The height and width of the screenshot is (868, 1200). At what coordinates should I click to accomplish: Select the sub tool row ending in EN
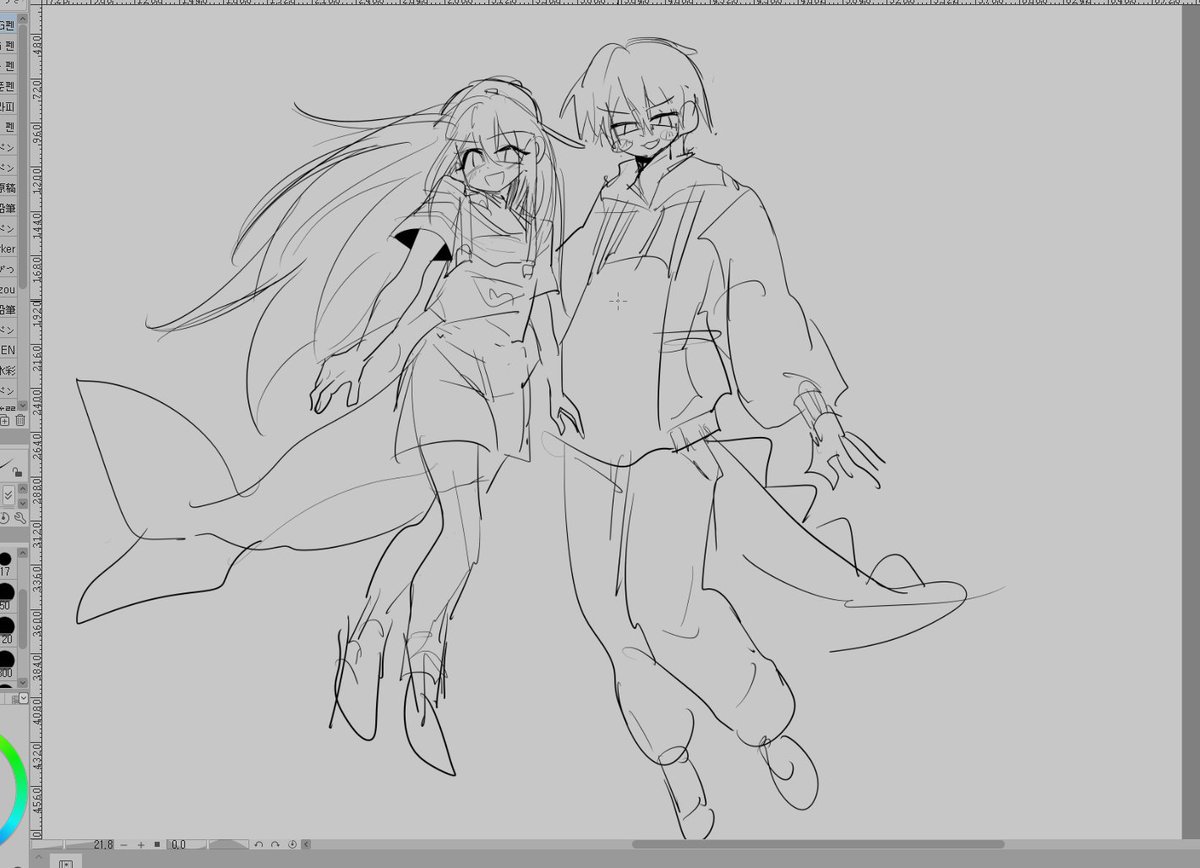pyautogui.click(x=9, y=350)
